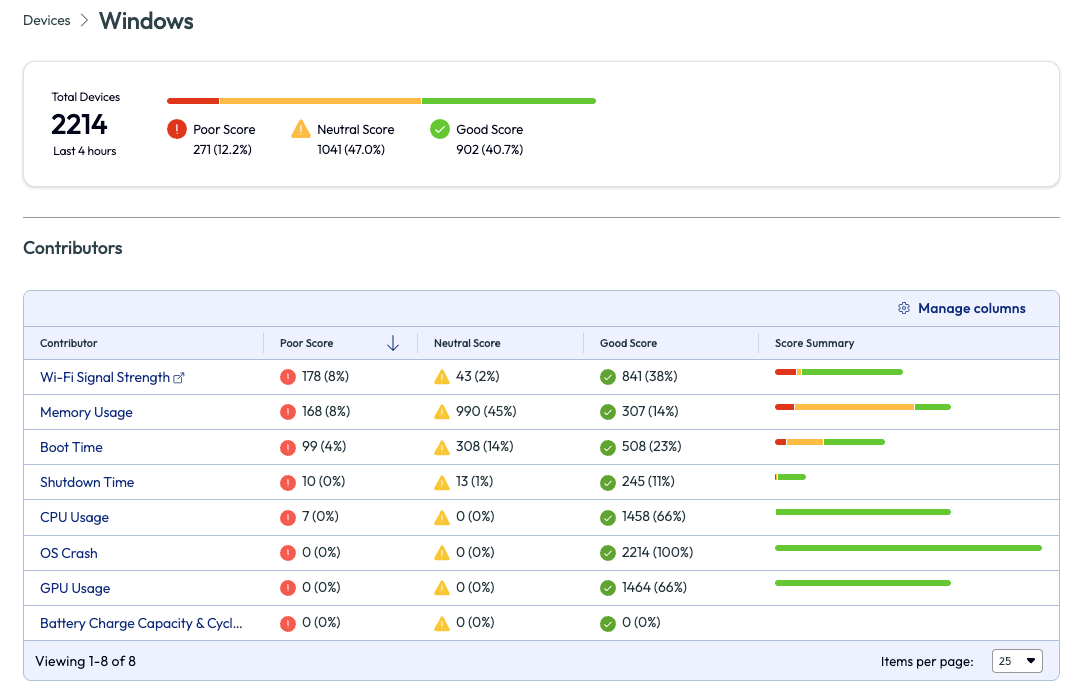
Task: Open the Manage columns option
Action: tap(971, 308)
